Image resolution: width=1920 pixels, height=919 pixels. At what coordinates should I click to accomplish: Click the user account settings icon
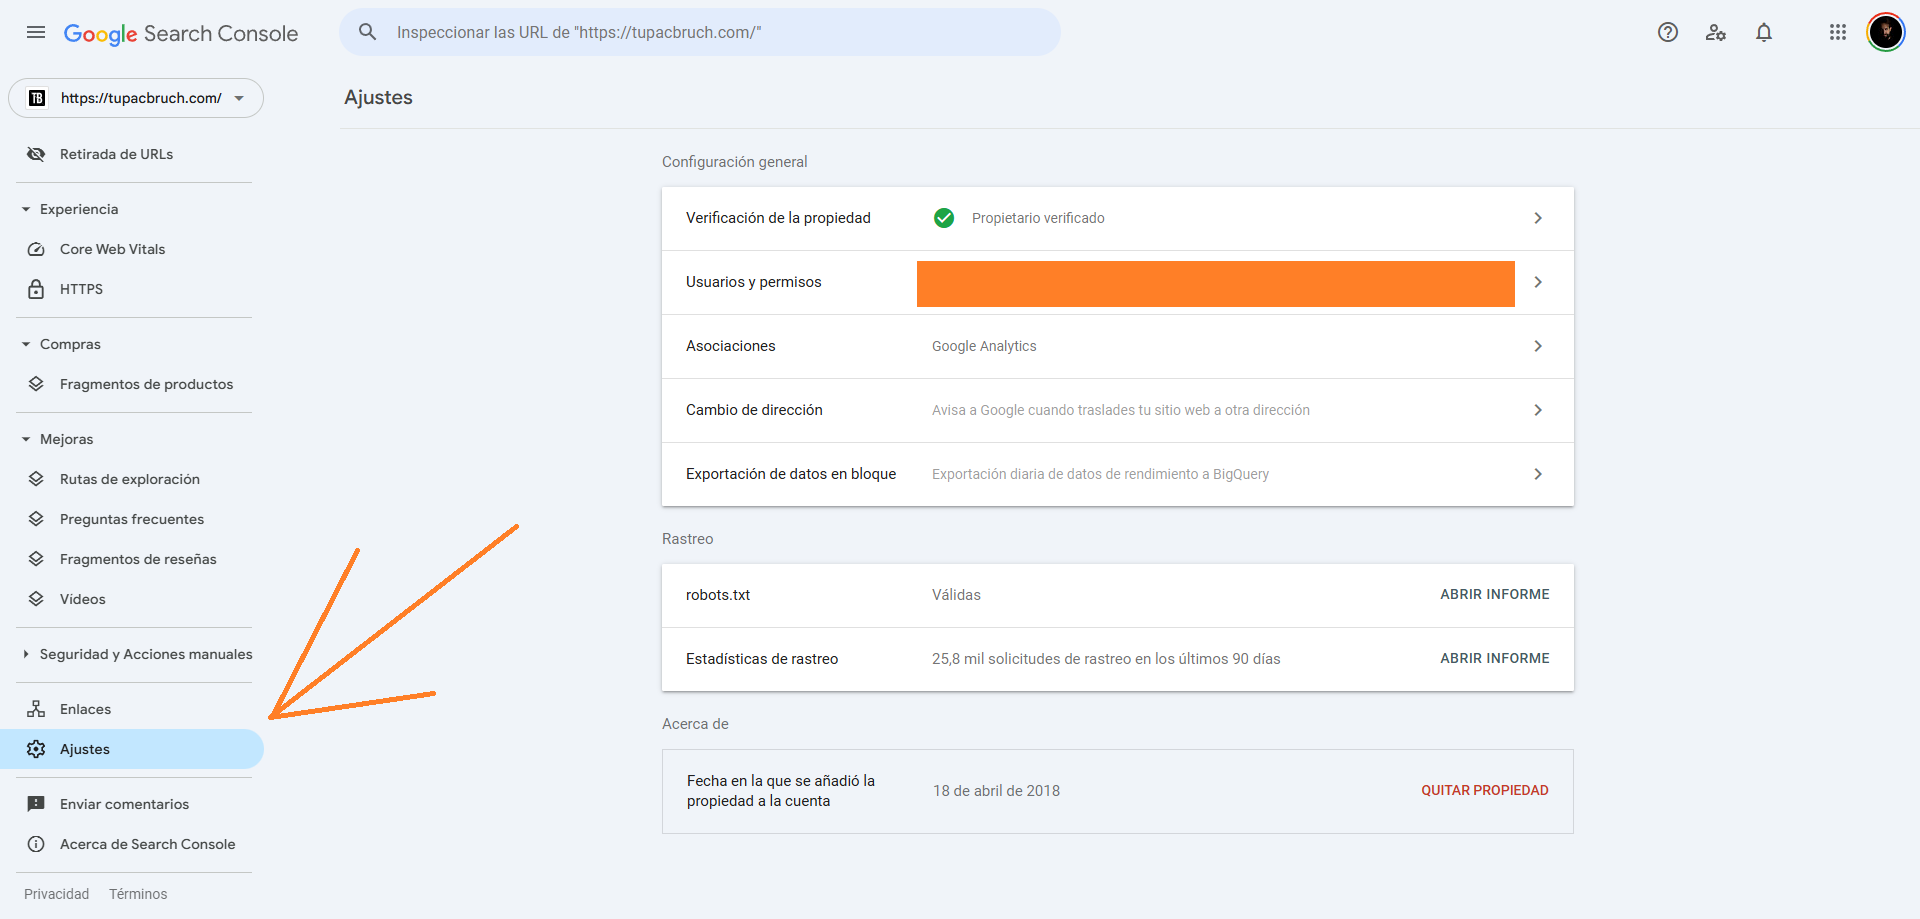tap(1716, 32)
